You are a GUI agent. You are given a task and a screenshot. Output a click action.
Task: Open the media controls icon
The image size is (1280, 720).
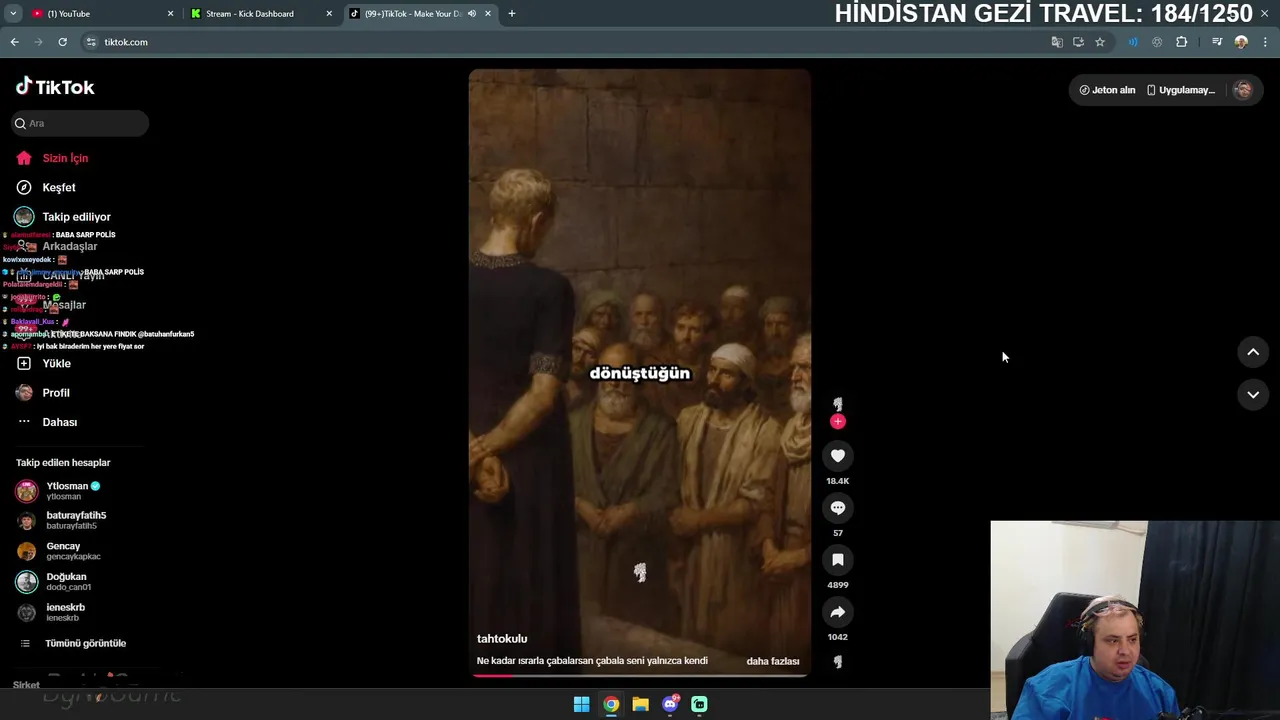coord(1217,42)
